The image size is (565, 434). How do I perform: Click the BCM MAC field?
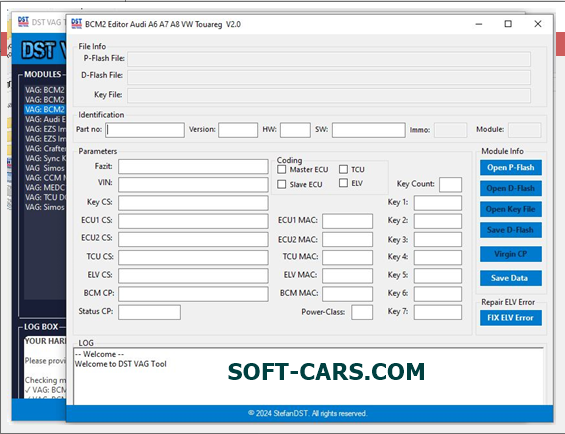pos(347,294)
